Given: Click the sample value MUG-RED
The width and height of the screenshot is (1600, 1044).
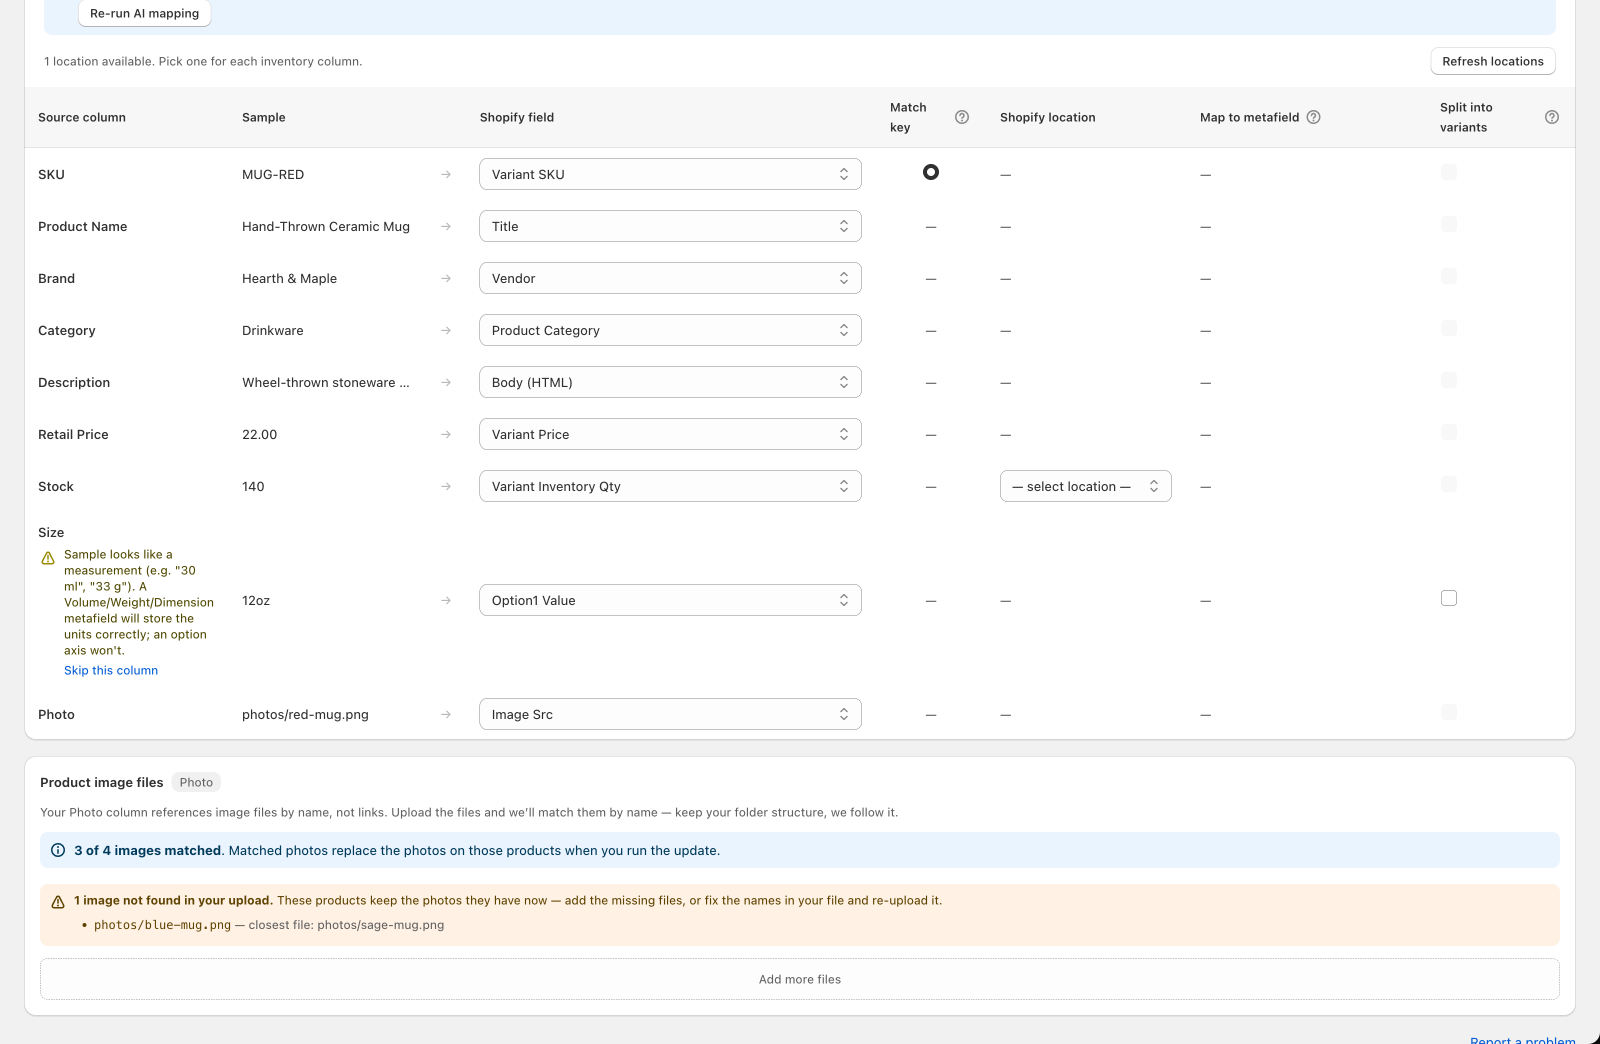Looking at the screenshot, I should (273, 174).
